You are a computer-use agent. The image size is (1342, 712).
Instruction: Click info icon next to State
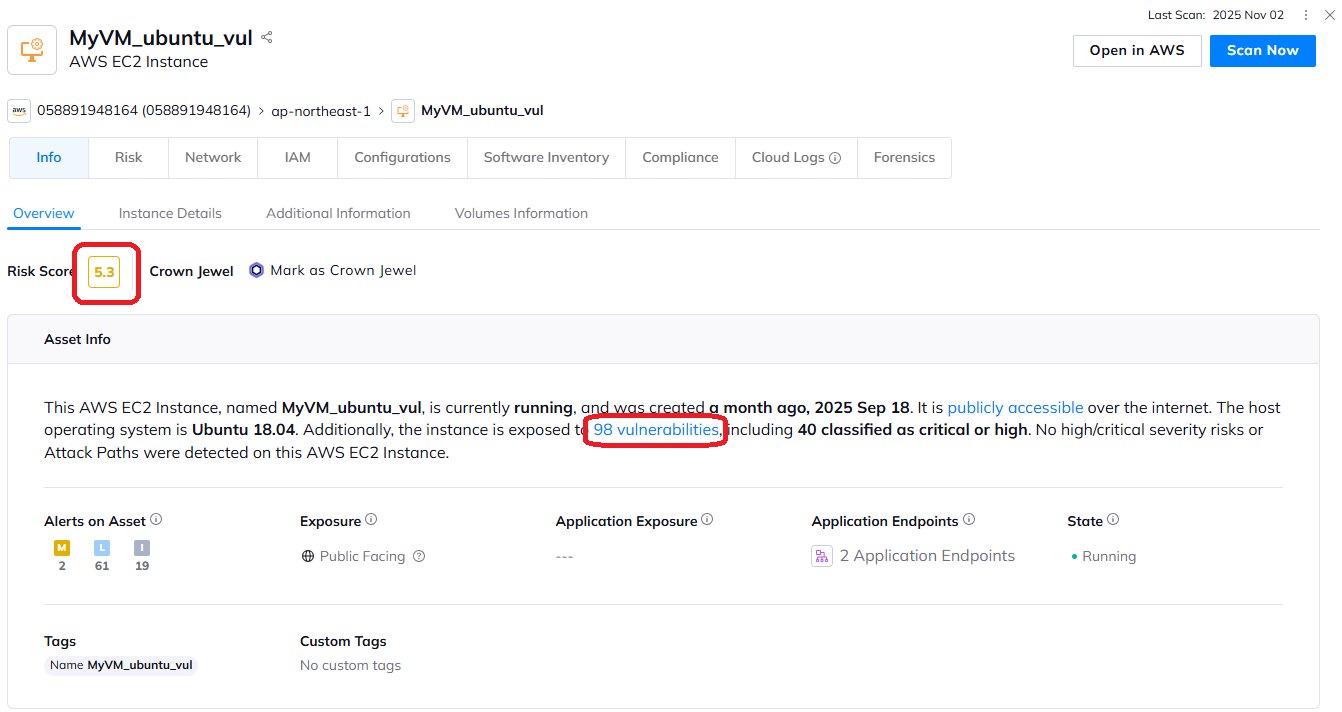tap(1113, 520)
